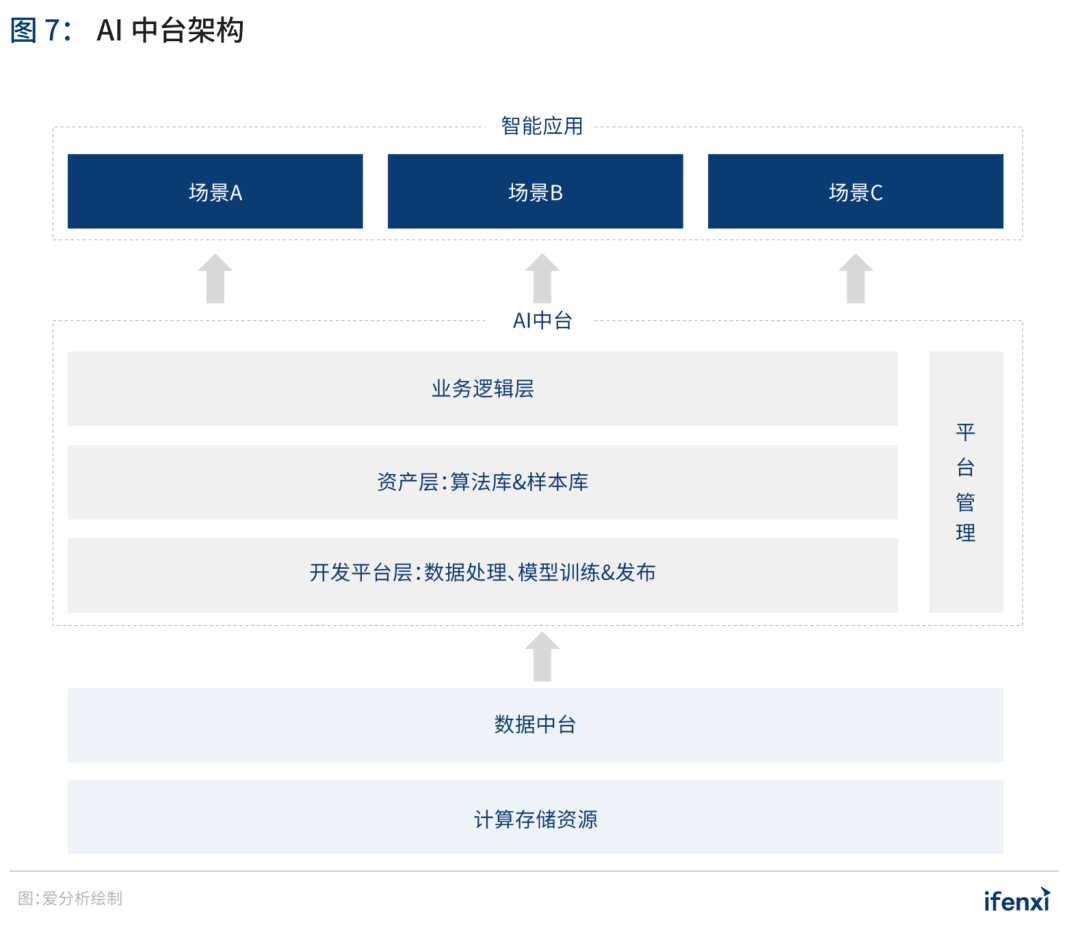Click the ifenxi logo
This screenshot has height=926, width=1080.
[1017, 899]
